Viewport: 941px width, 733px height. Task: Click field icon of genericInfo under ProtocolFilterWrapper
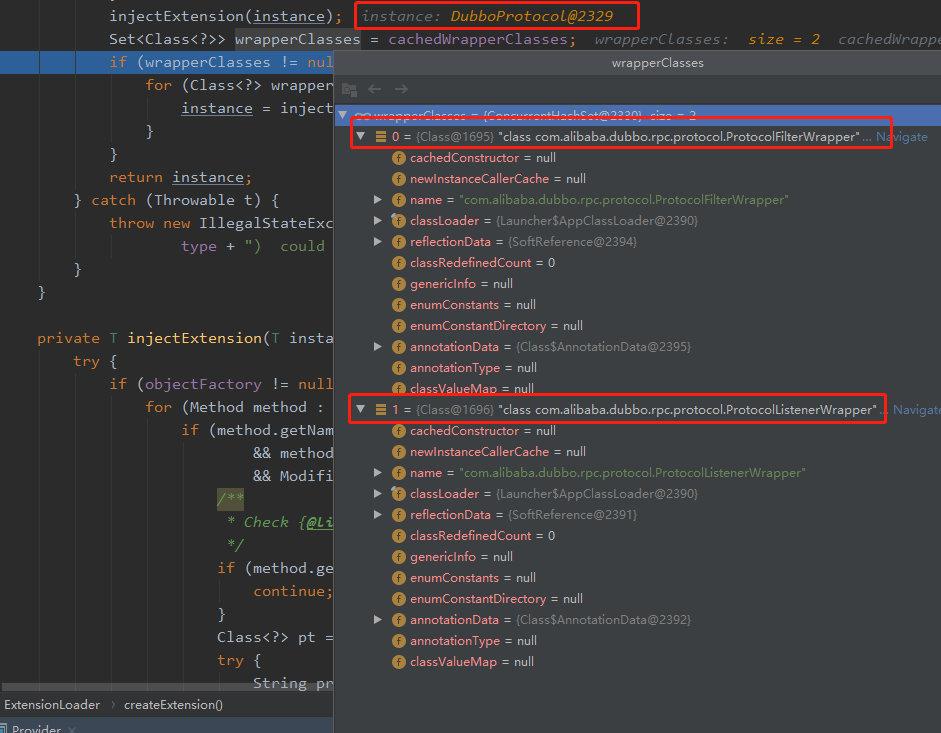point(398,284)
